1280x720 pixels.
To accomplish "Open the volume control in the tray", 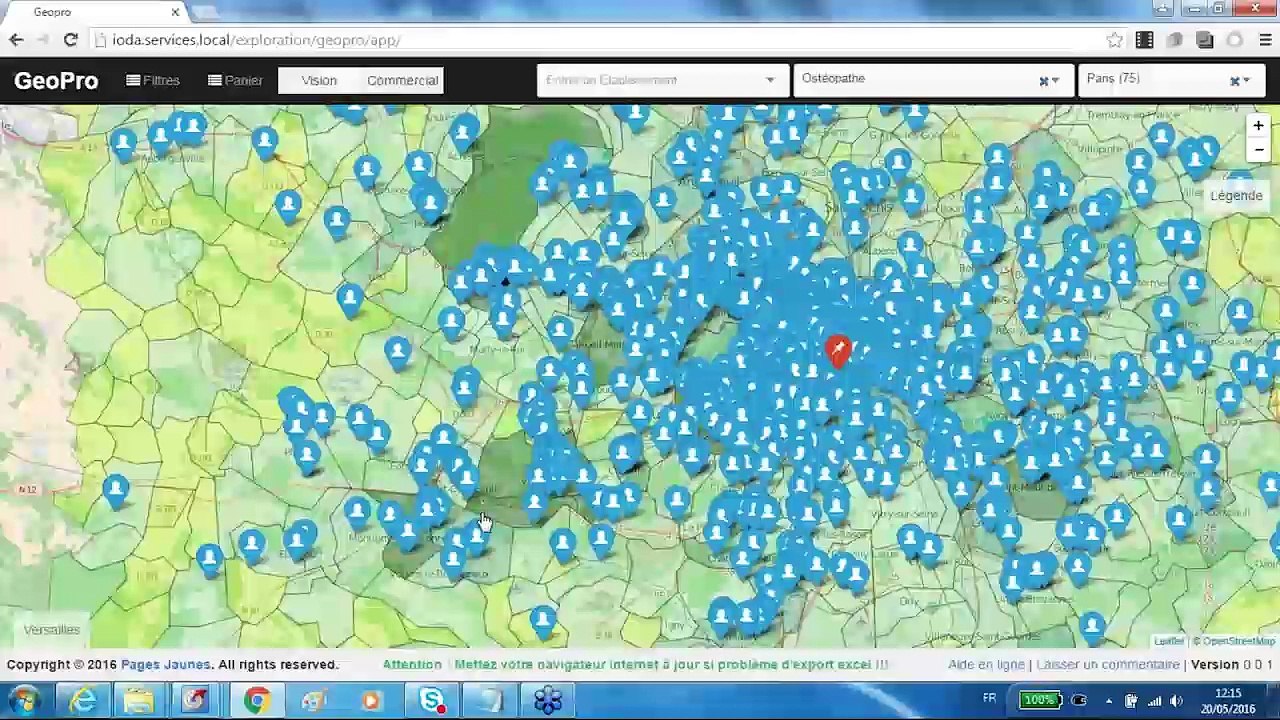I will click(x=1177, y=701).
